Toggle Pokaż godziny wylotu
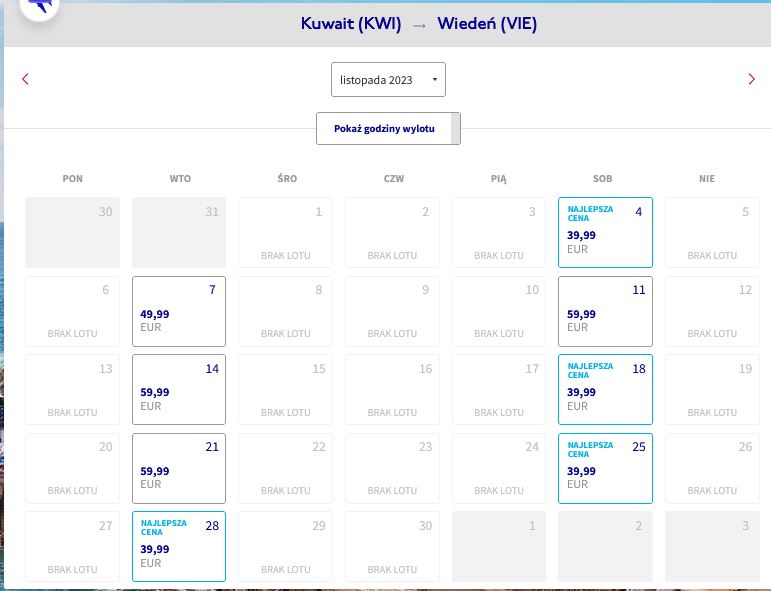The width and height of the screenshot is (771, 591). point(388,129)
